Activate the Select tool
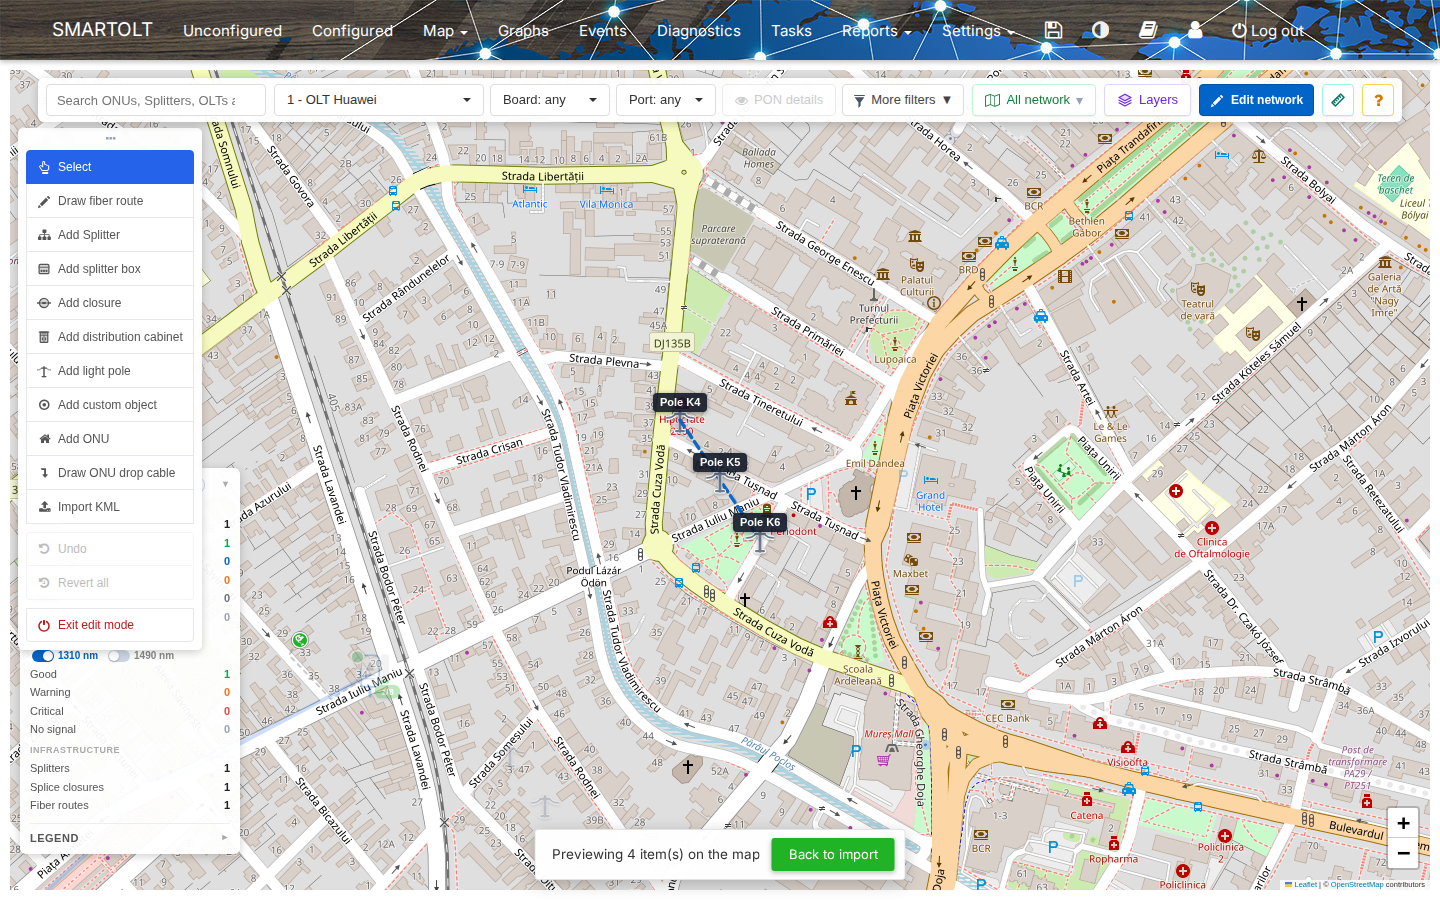The height and width of the screenshot is (900, 1440). coord(110,167)
